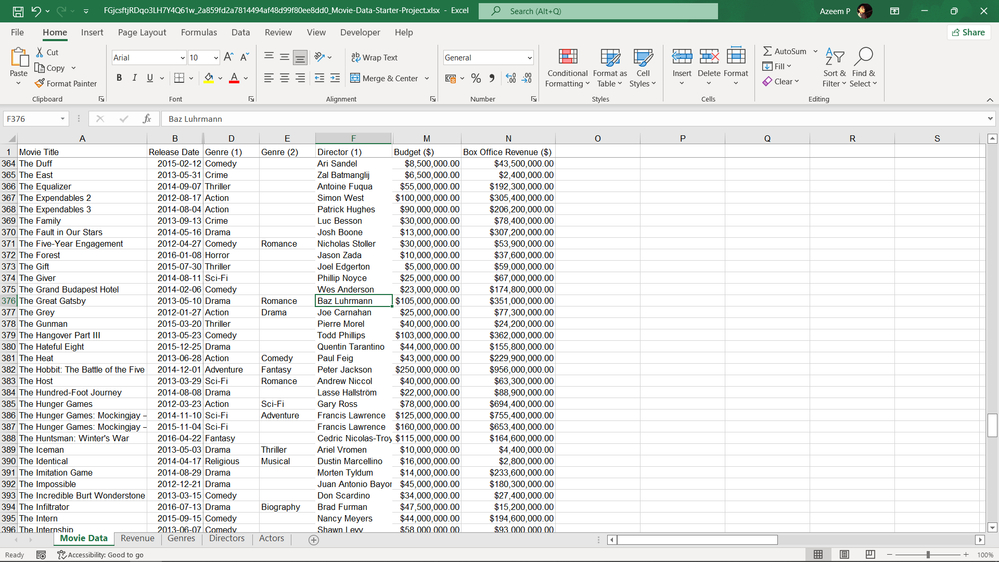Open the Fill dropdown
999x562 pixels.
[x=777, y=66]
